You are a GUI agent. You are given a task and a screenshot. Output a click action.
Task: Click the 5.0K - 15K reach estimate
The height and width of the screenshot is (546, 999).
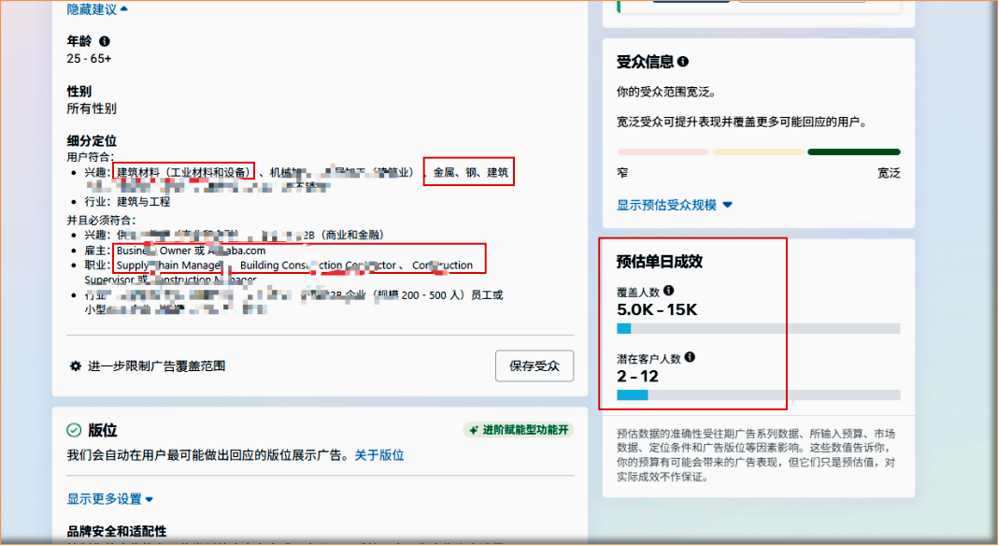(657, 310)
